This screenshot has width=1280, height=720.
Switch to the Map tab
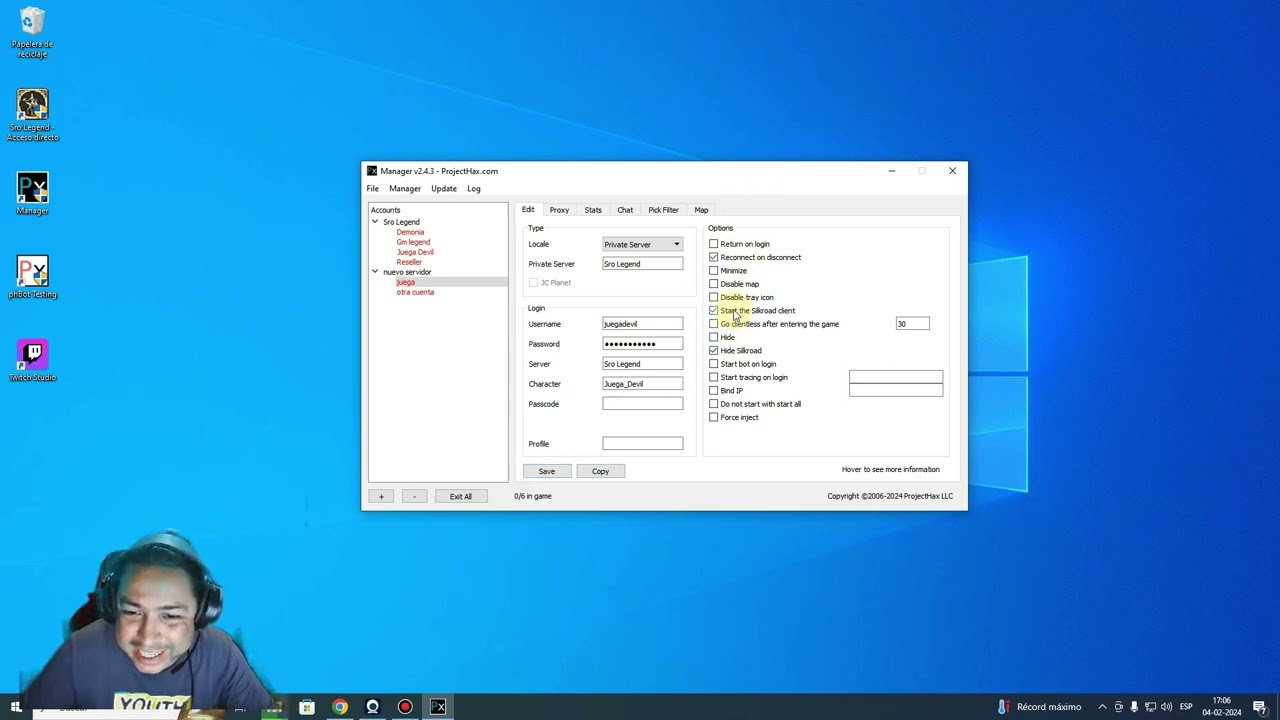701,210
